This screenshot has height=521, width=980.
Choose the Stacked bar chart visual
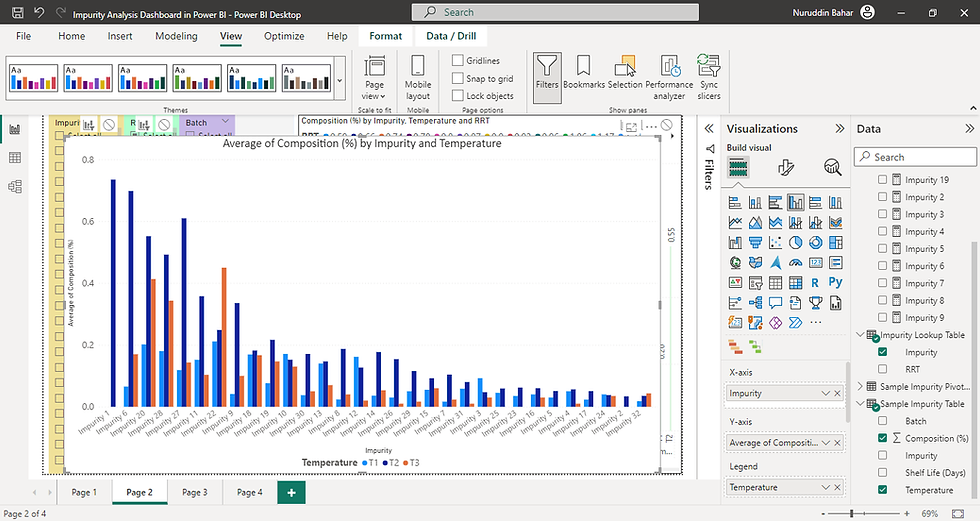[736, 202]
